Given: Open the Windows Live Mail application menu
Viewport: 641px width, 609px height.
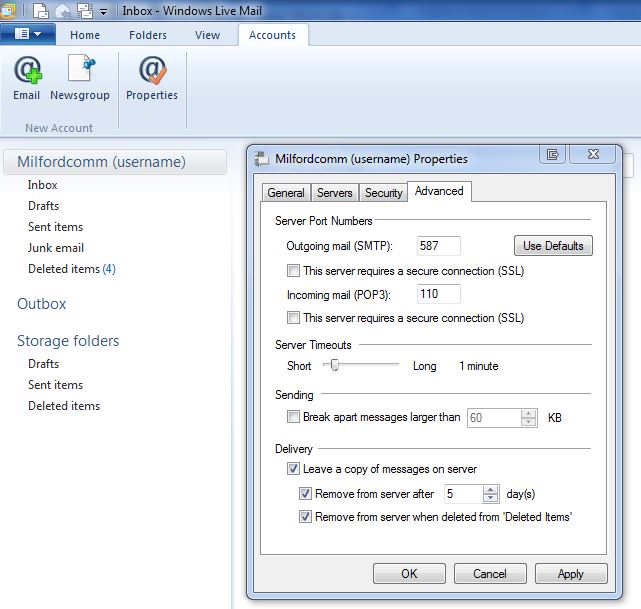Looking at the screenshot, I should (28, 34).
